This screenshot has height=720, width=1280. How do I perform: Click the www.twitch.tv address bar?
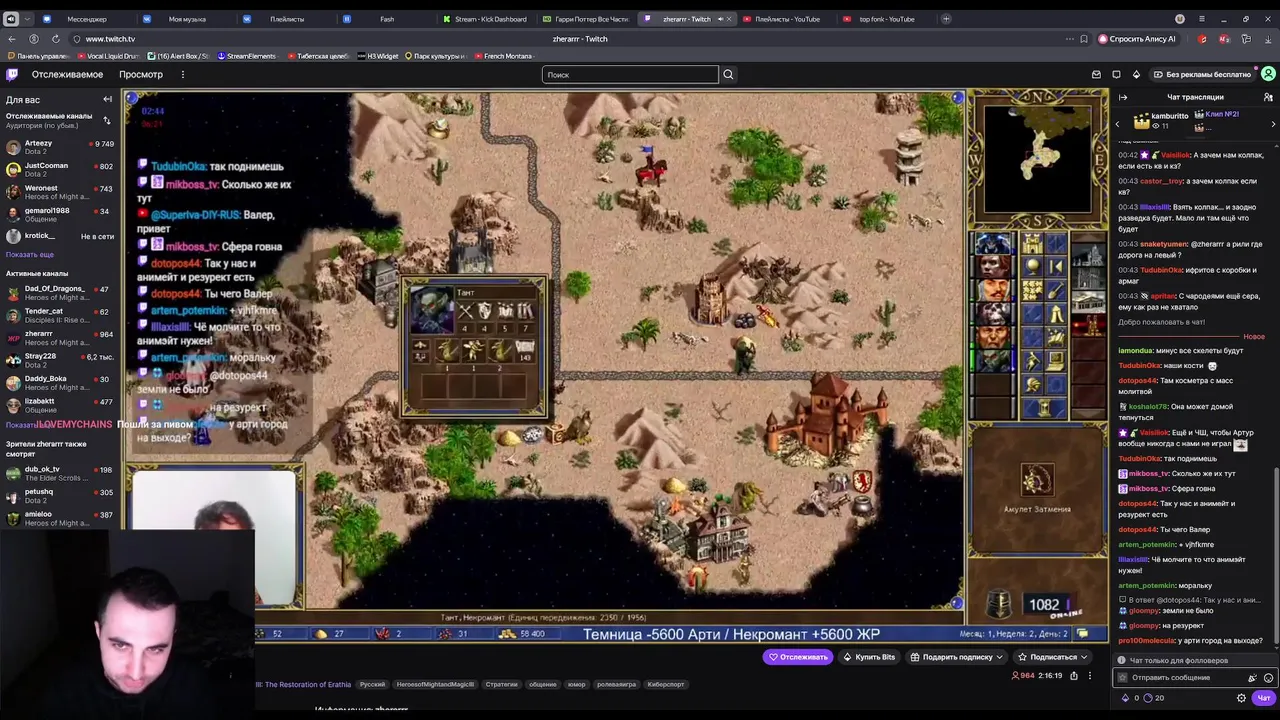[x=110, y=39]
